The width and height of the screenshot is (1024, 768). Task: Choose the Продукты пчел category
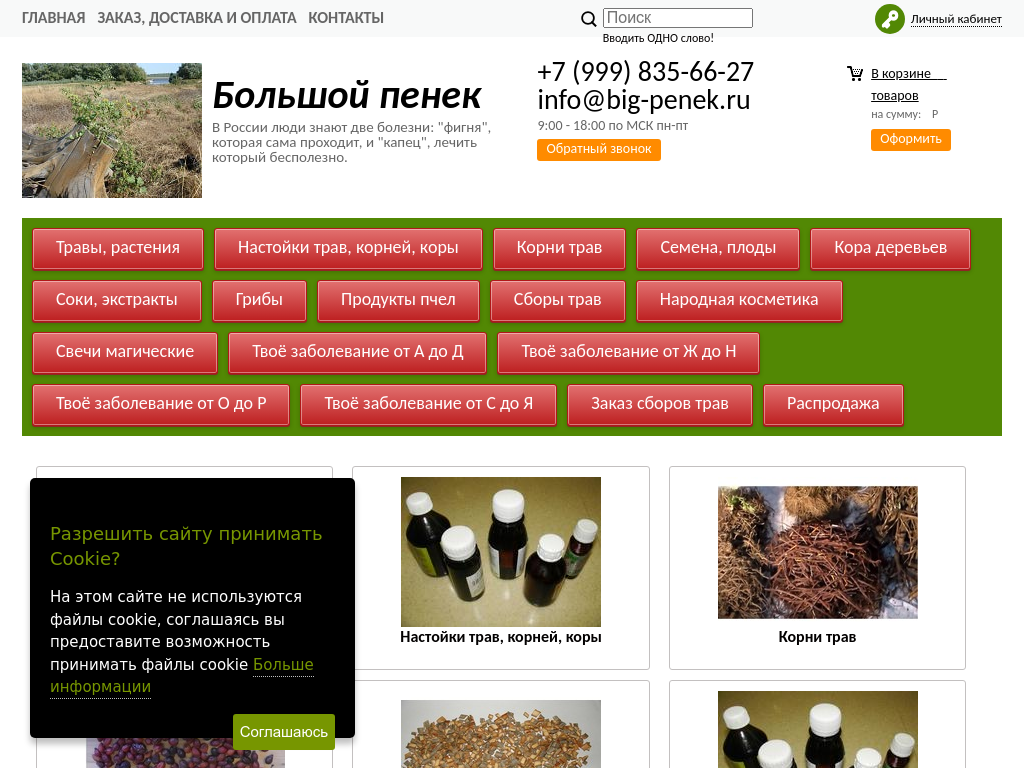coord(398,301)
